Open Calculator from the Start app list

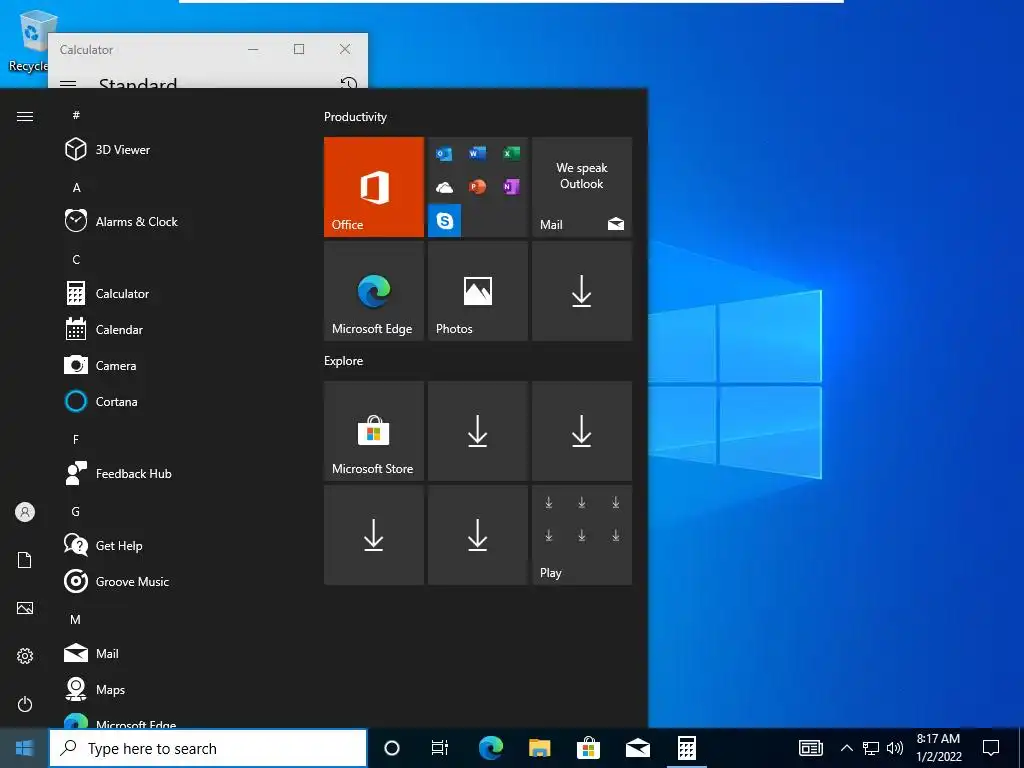[176, 293]
